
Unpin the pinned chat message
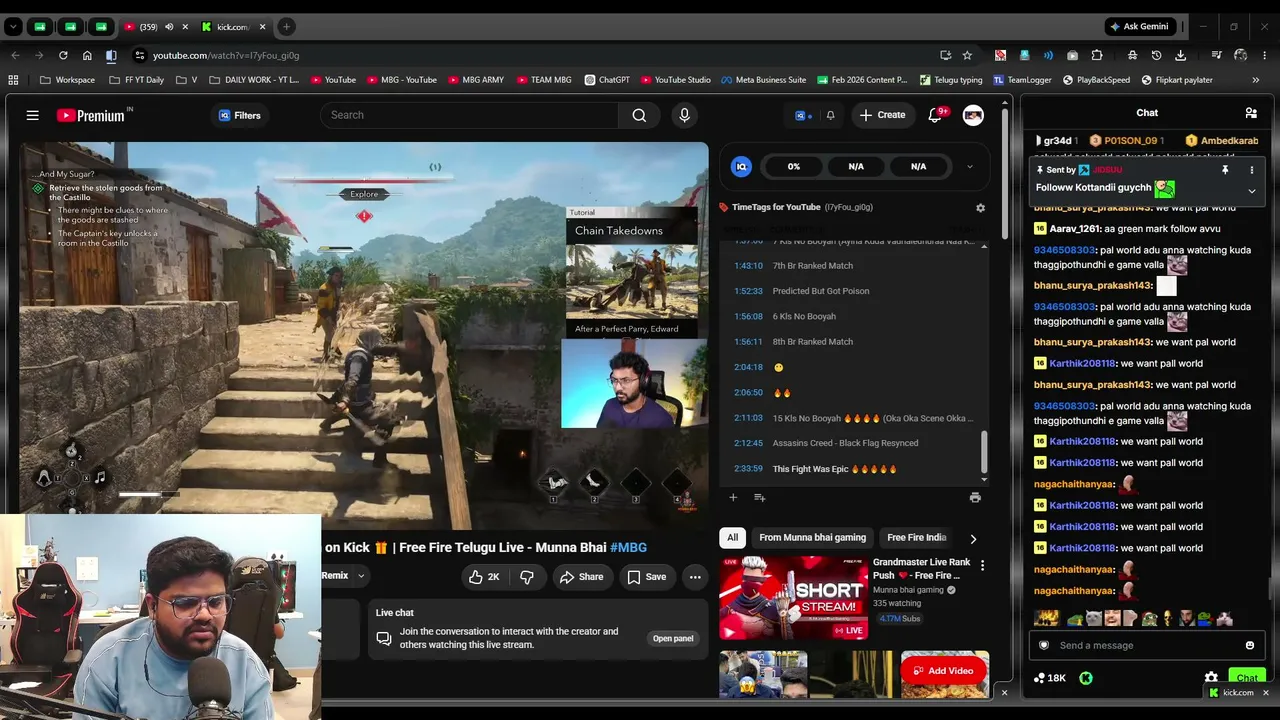point(1225,170)
